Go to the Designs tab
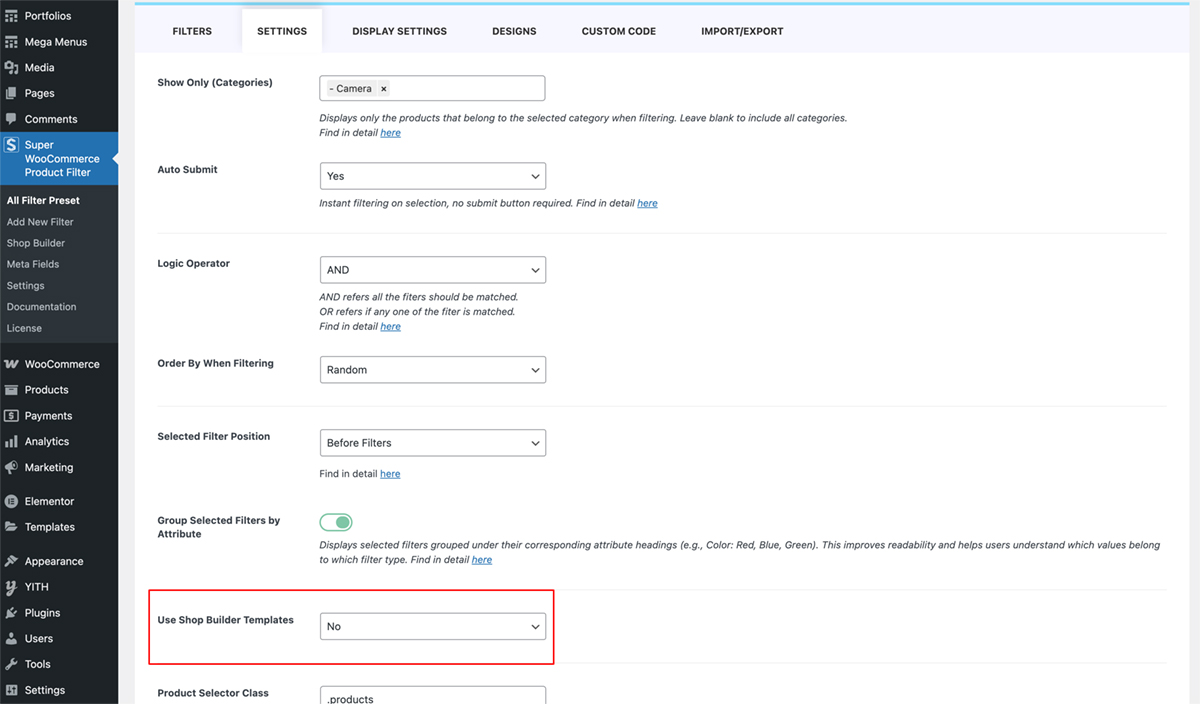Screen dimensions: 1200x704 click(x=514, y=31)
